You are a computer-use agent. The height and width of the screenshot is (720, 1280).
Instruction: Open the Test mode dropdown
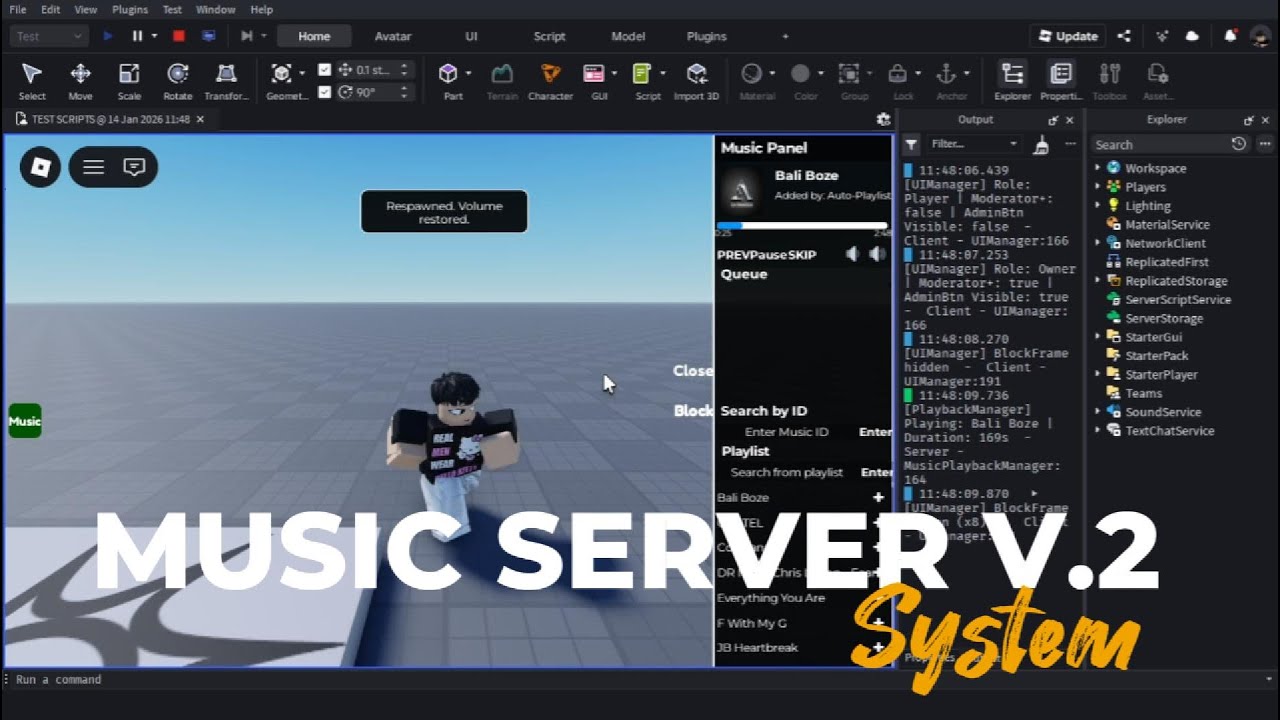click(49, 36)
